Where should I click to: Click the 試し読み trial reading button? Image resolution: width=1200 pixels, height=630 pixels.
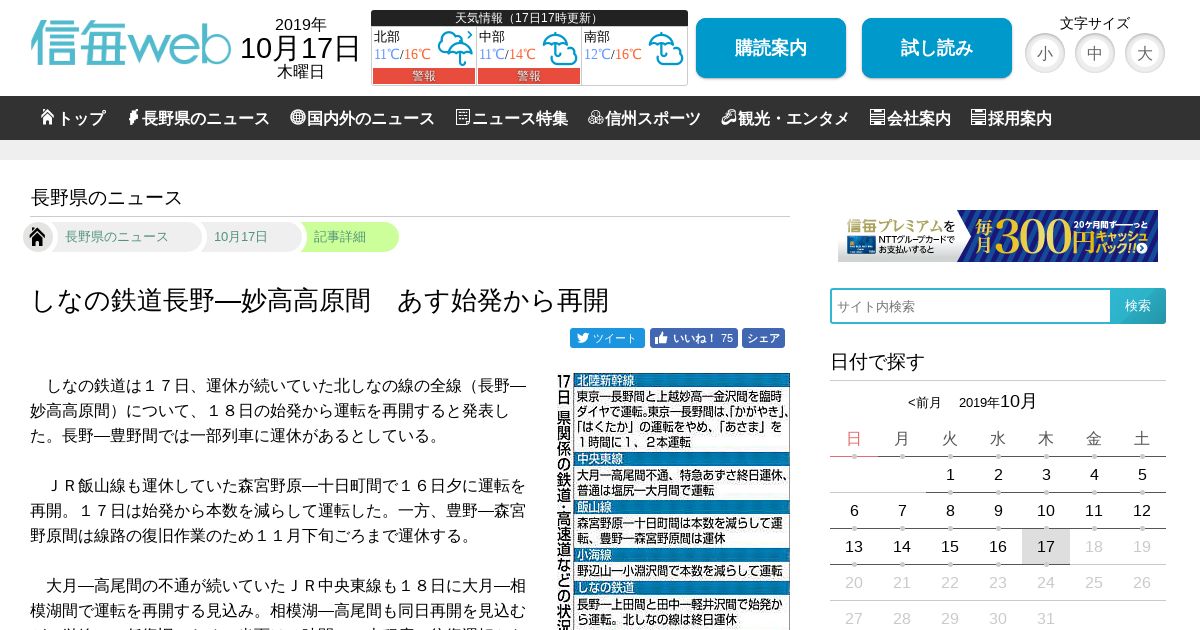937,48
